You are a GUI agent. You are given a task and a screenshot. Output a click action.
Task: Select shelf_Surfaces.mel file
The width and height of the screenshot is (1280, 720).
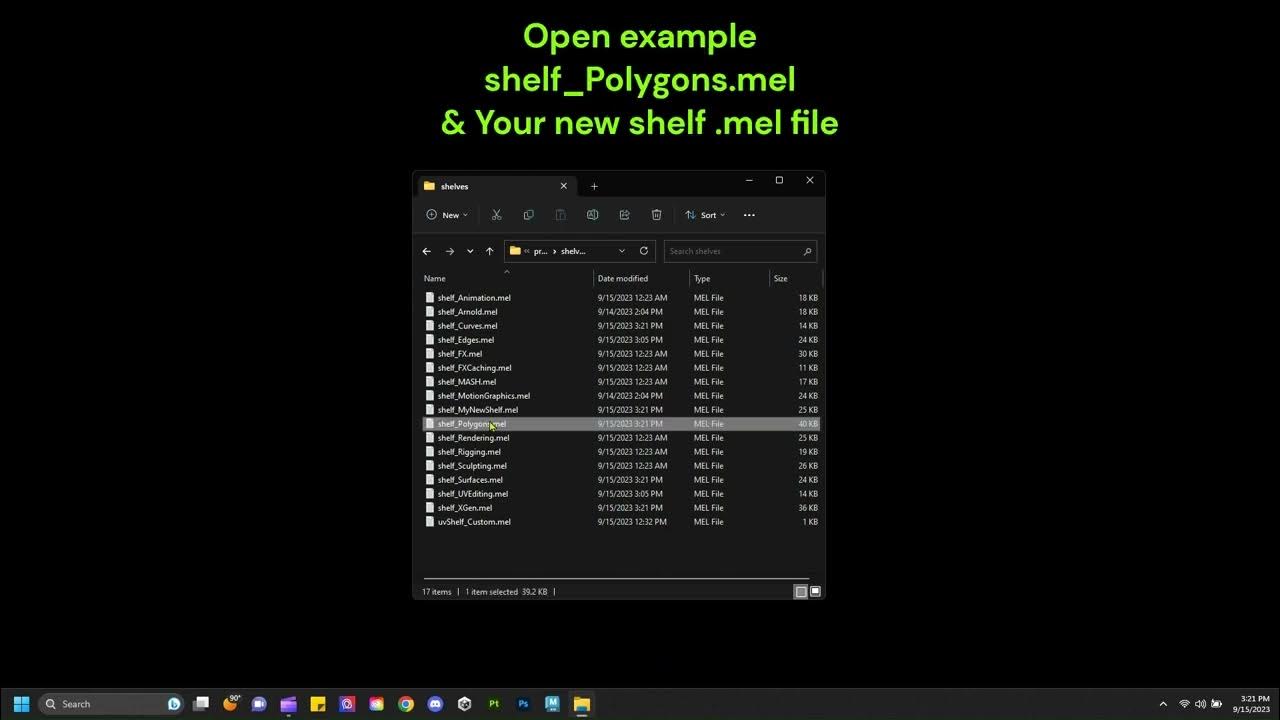click(x=621, y=479)
